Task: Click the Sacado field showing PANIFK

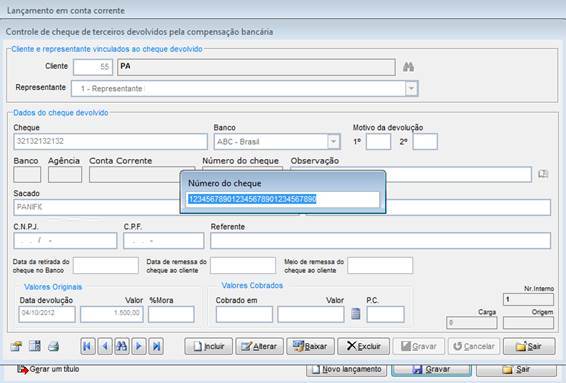Action: pyautogui.click(x=97, y=207)
